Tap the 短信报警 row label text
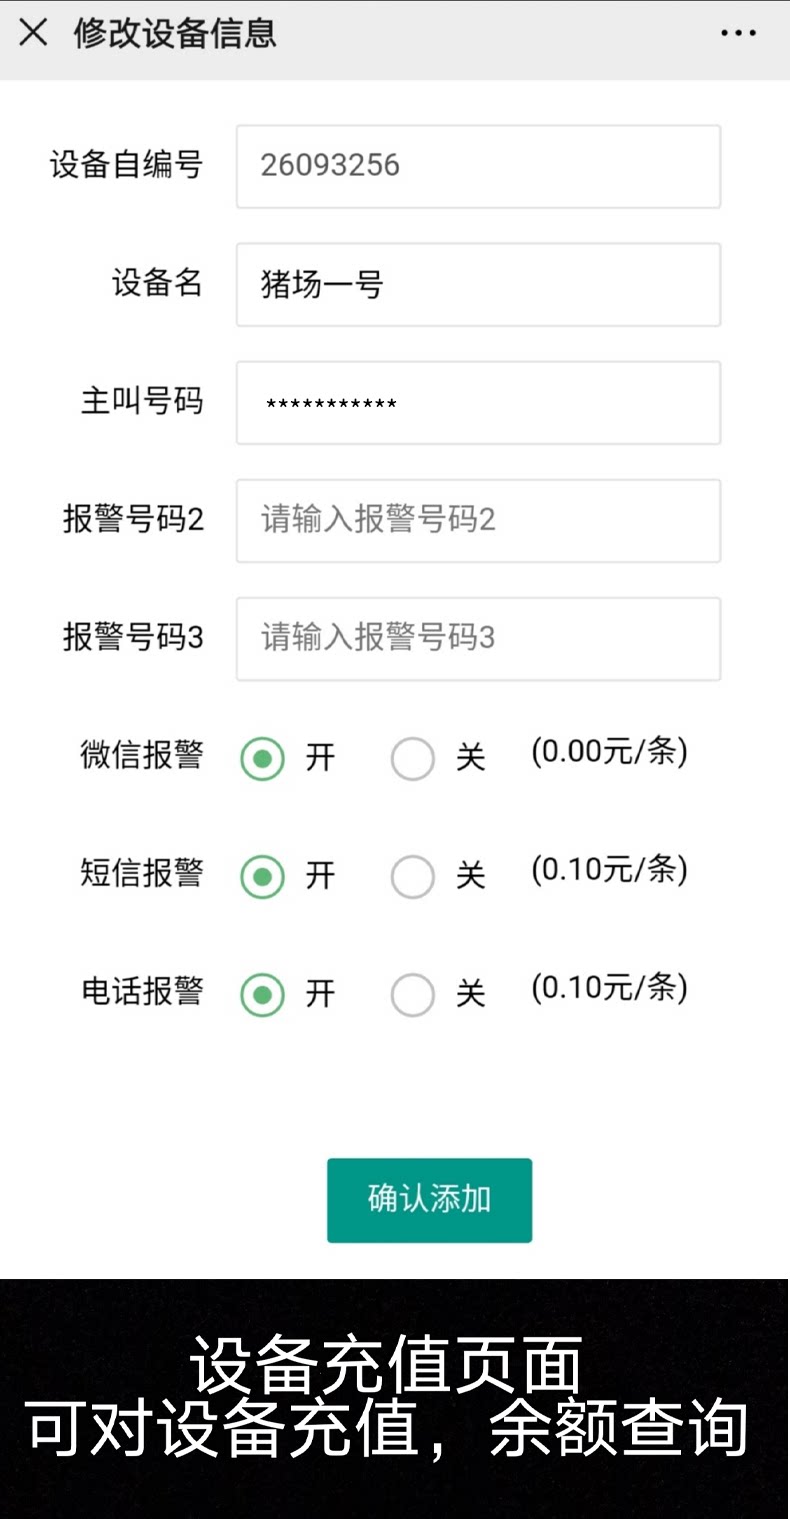The image size is (790, 1519). coord(141,873)
